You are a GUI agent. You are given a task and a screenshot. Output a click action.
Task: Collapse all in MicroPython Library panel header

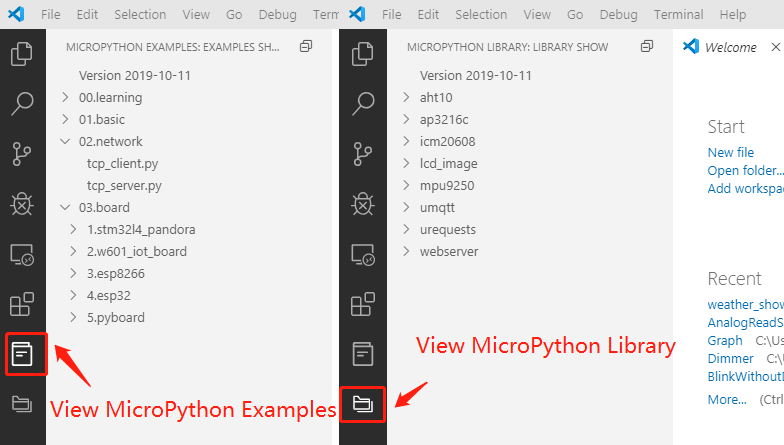click(647, 47)
